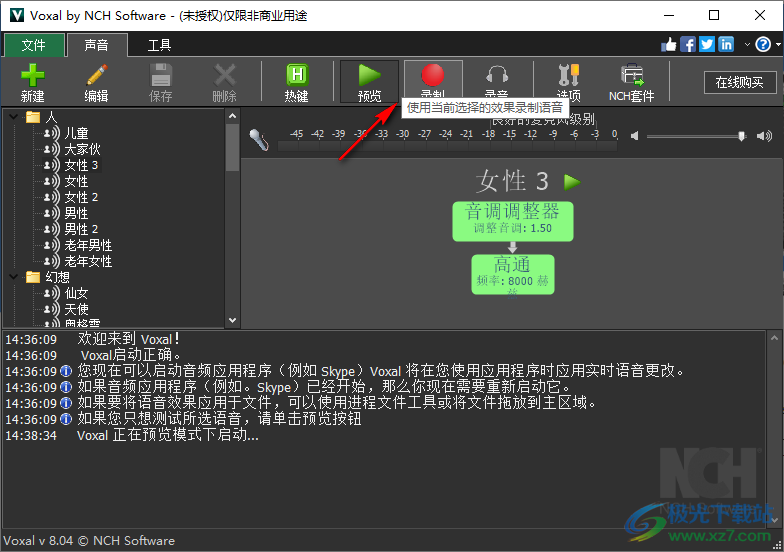Select the 男性 voice

tap(76, 214)
